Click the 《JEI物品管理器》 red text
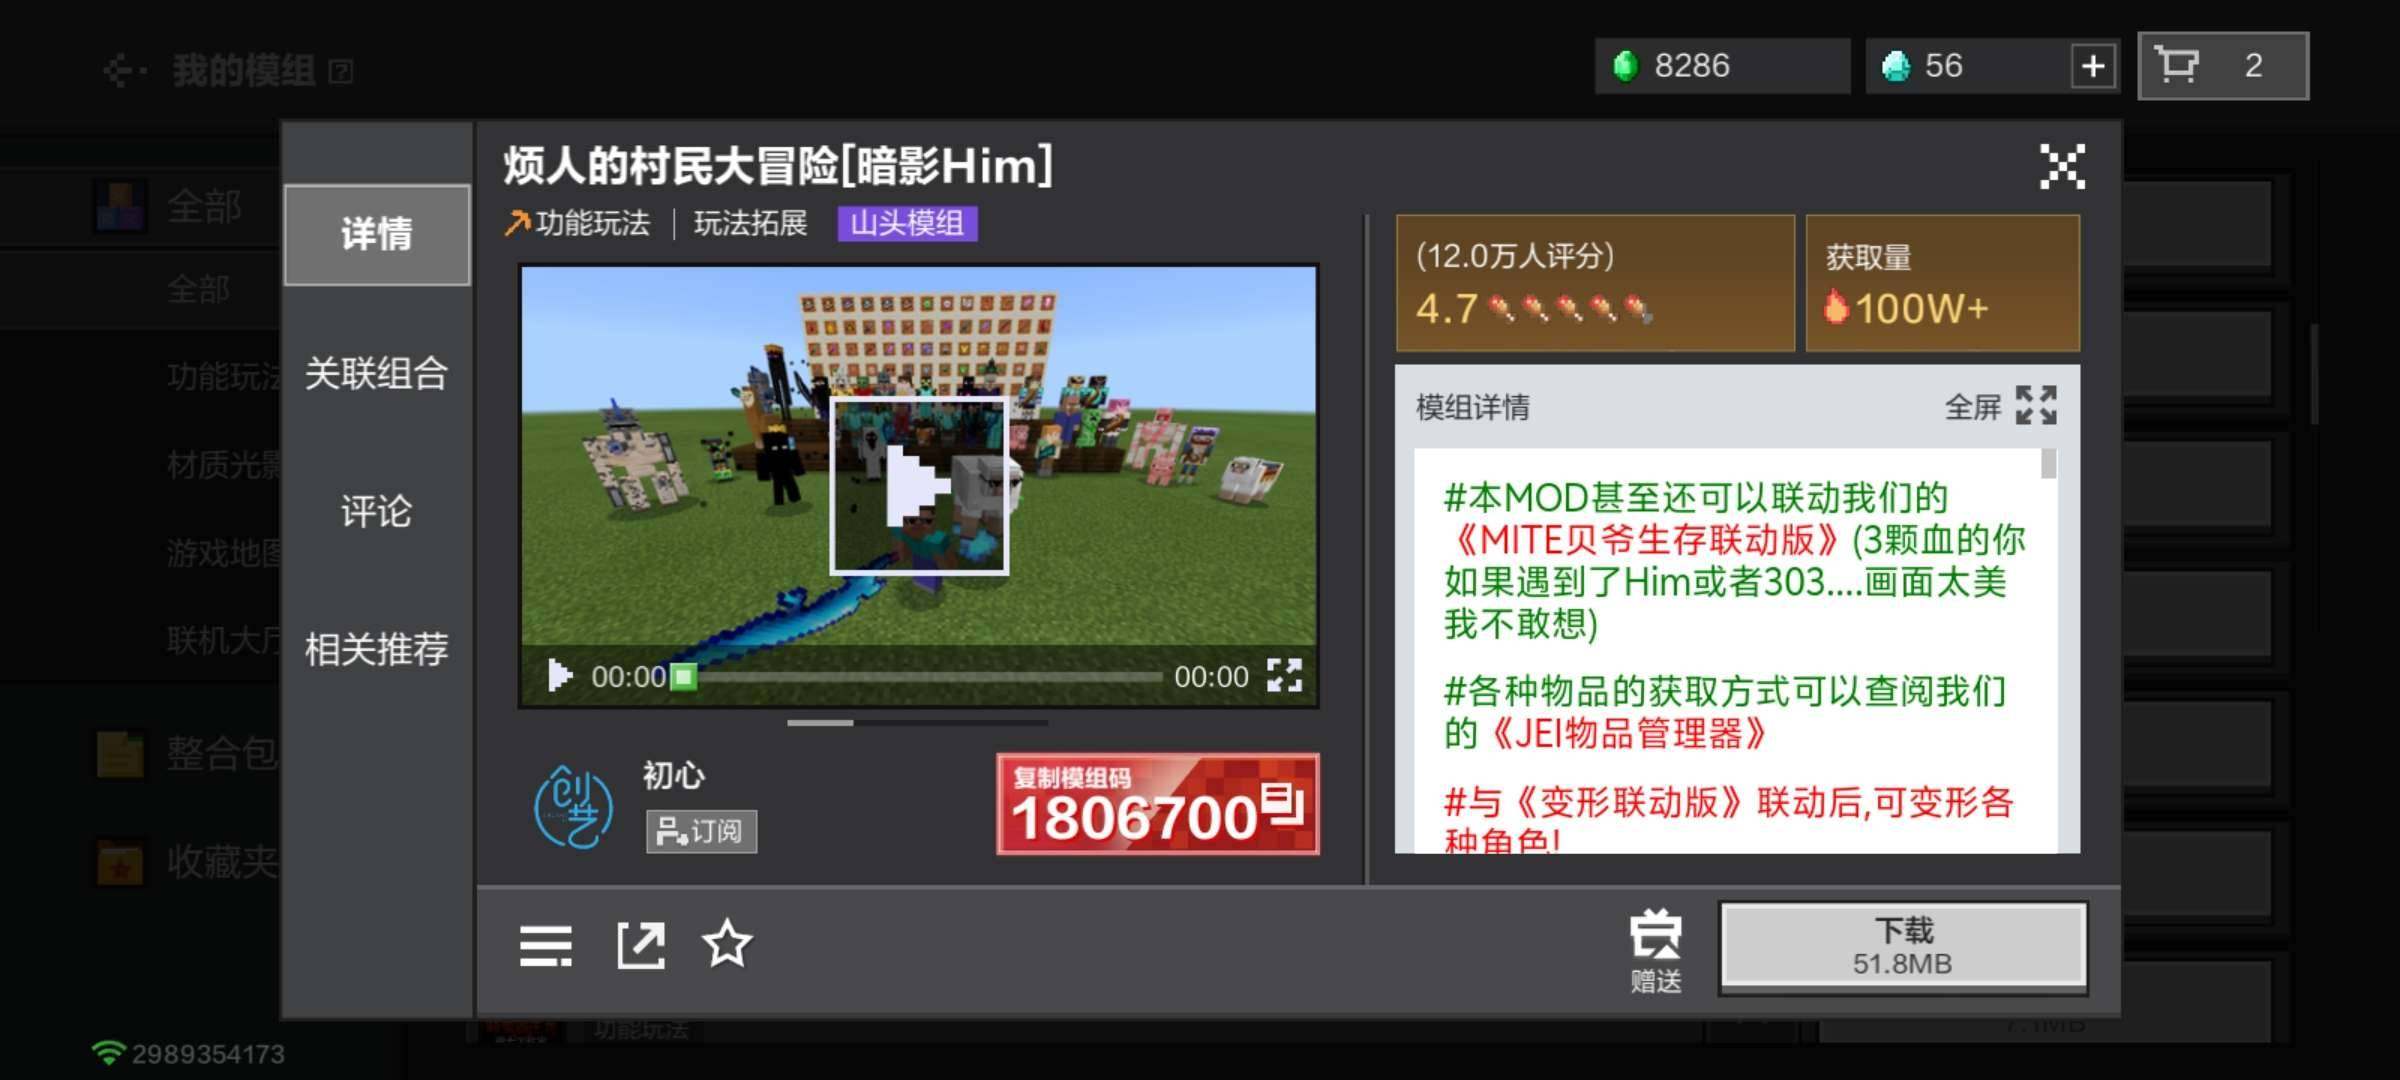This screenshot has height=1080, width=2400. point(1627,734)
